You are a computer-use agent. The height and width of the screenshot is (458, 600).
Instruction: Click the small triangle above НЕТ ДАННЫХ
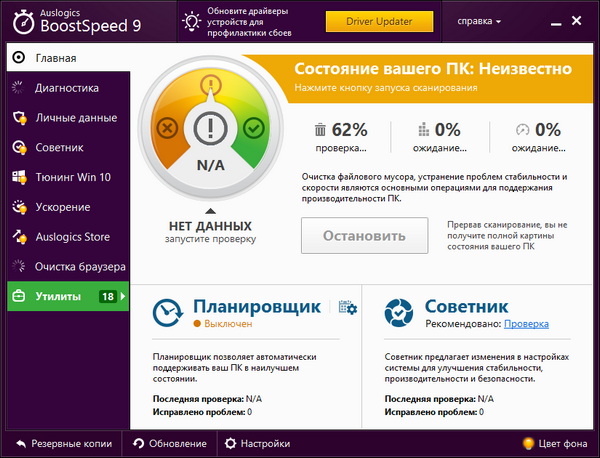(210, 211)
